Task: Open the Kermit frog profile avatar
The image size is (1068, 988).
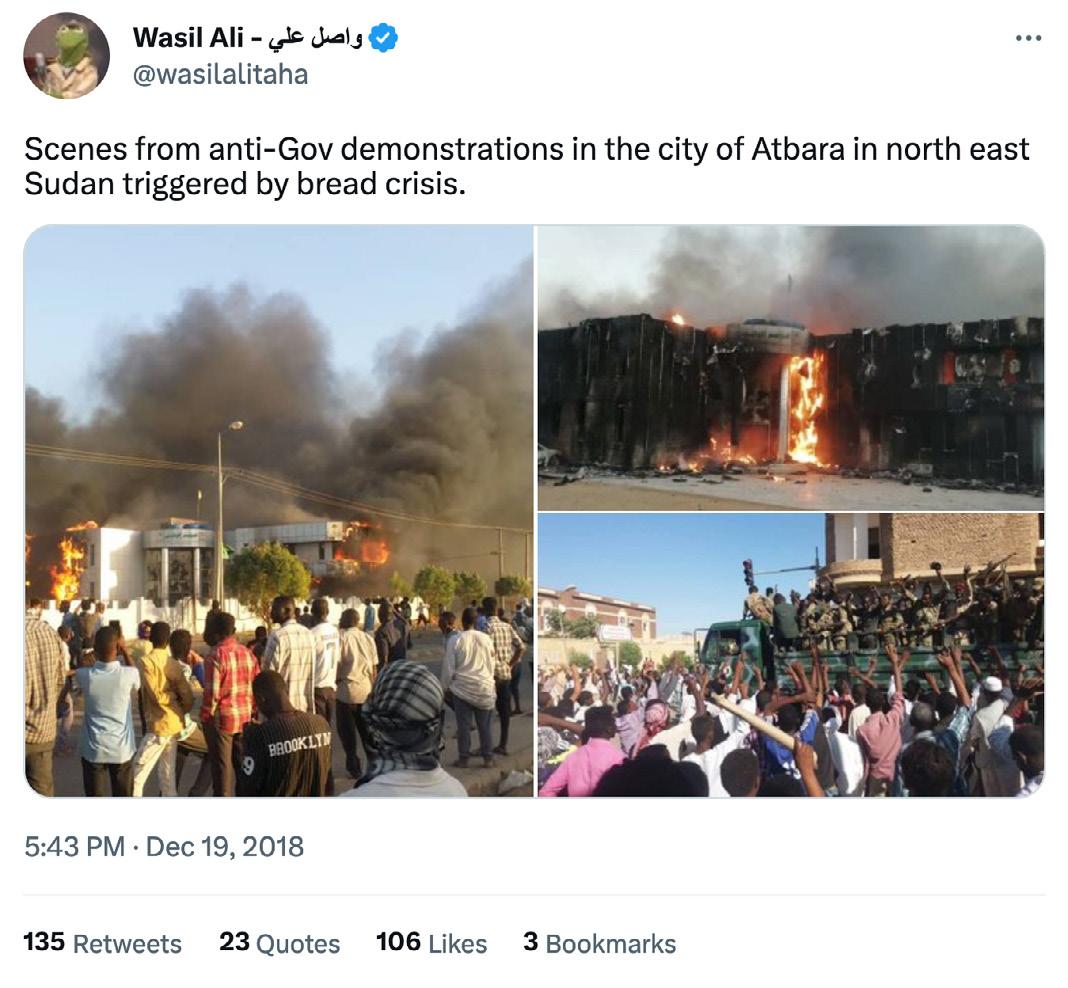Action: pos(66,56)
